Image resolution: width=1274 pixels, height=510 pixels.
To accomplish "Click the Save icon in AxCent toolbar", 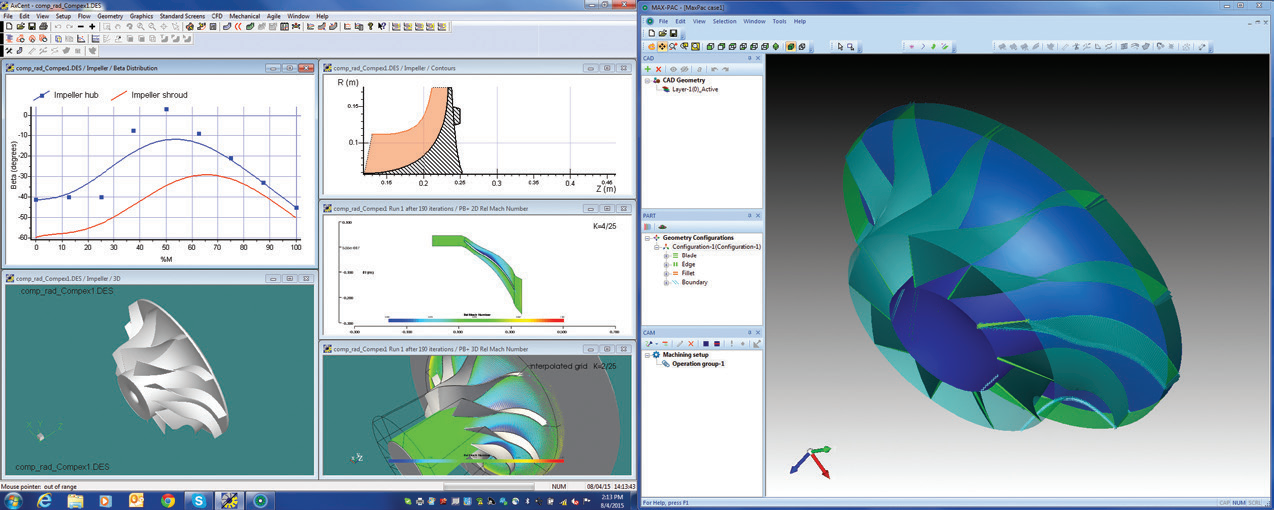I will click(32, 26).
